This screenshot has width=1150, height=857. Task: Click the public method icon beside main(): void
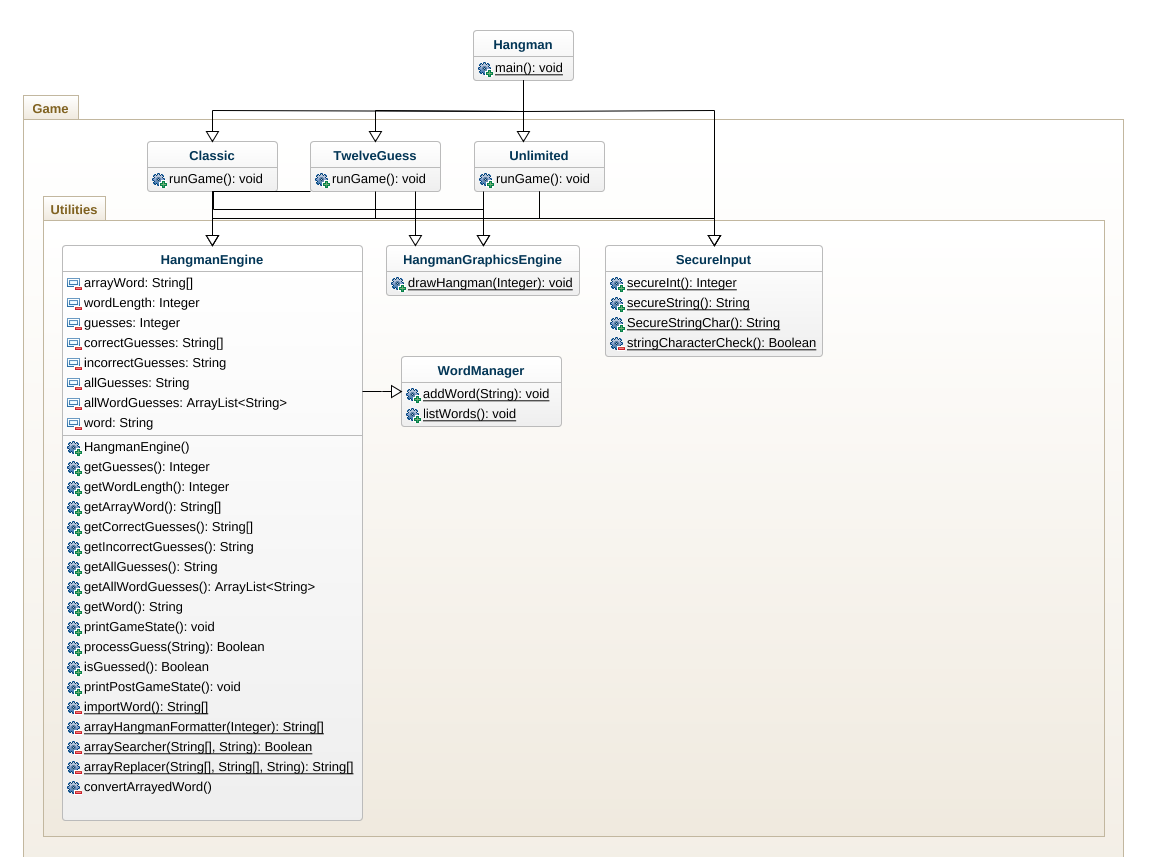[x=485, y=69]
